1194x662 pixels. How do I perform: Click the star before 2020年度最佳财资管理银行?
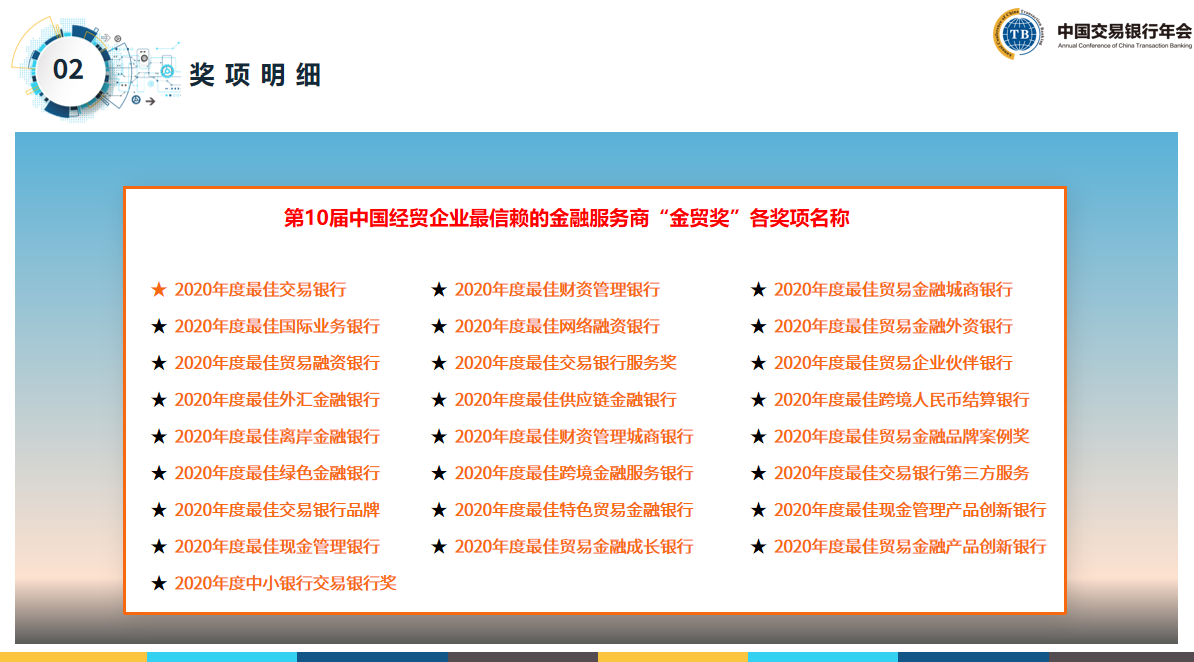tap(439, 290)
